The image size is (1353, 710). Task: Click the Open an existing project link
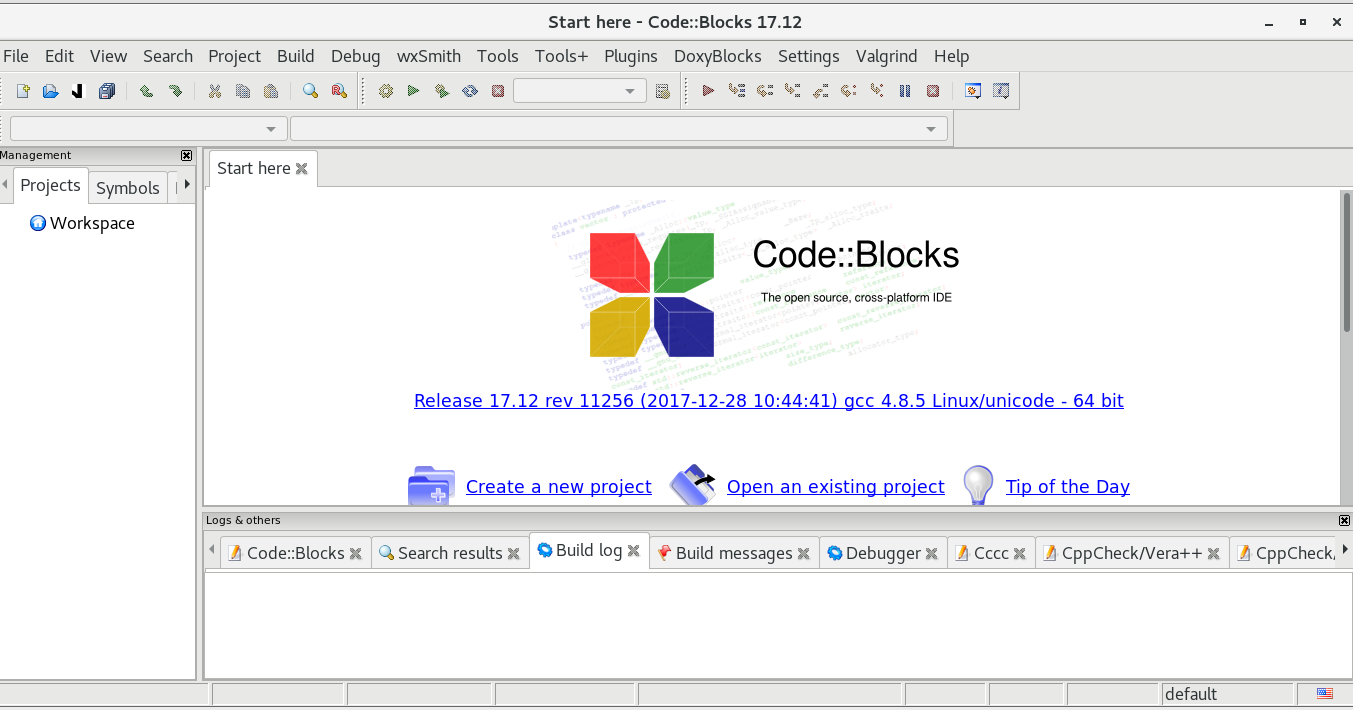pos(835,487)
